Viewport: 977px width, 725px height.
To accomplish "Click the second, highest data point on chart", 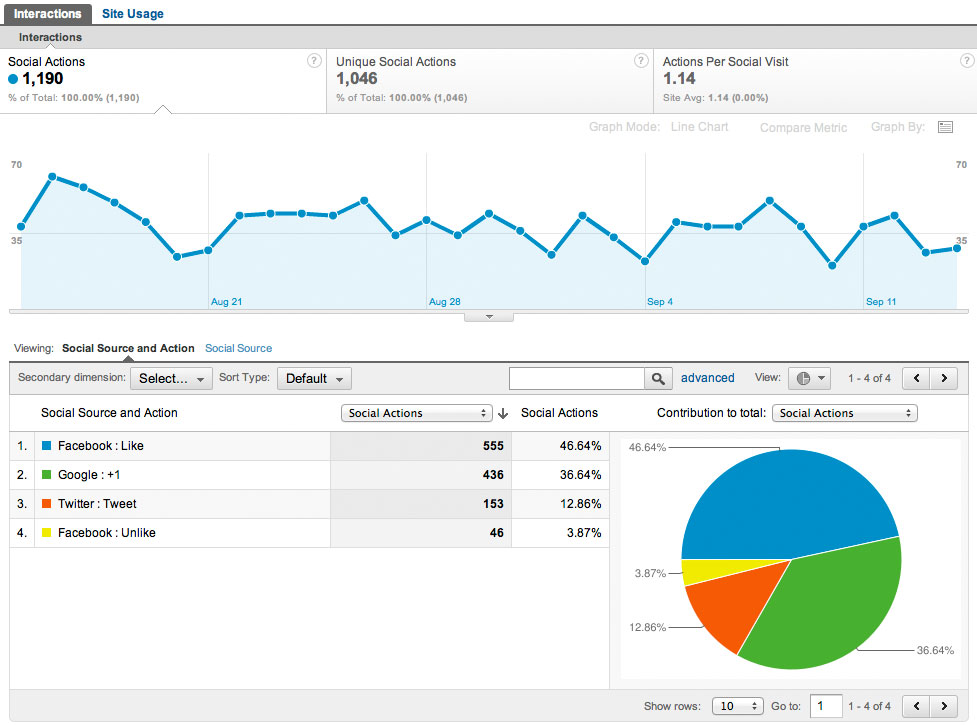I will pyautogui.click(x=52, y=177).
